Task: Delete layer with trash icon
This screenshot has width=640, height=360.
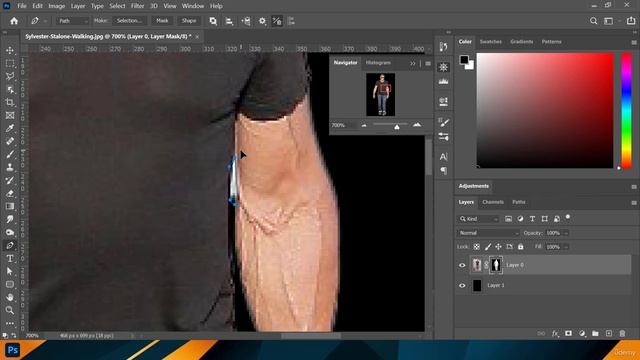Action: click(622, 334)
